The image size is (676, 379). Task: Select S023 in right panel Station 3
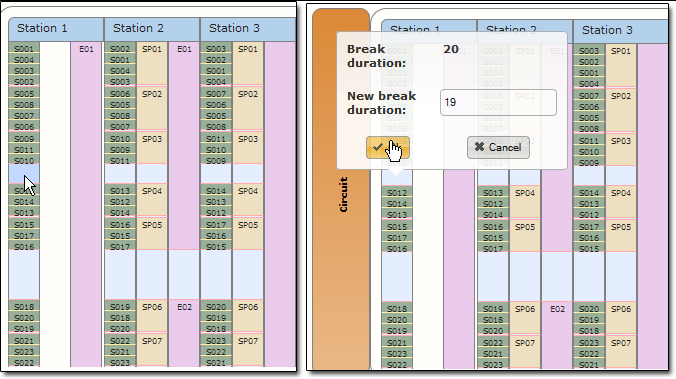pyautogui.click(x=589, y=343)
